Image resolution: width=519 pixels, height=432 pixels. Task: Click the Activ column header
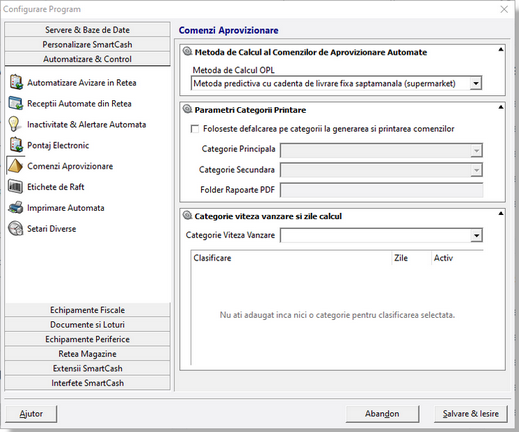pyautogui.click(x=457, y=258)
